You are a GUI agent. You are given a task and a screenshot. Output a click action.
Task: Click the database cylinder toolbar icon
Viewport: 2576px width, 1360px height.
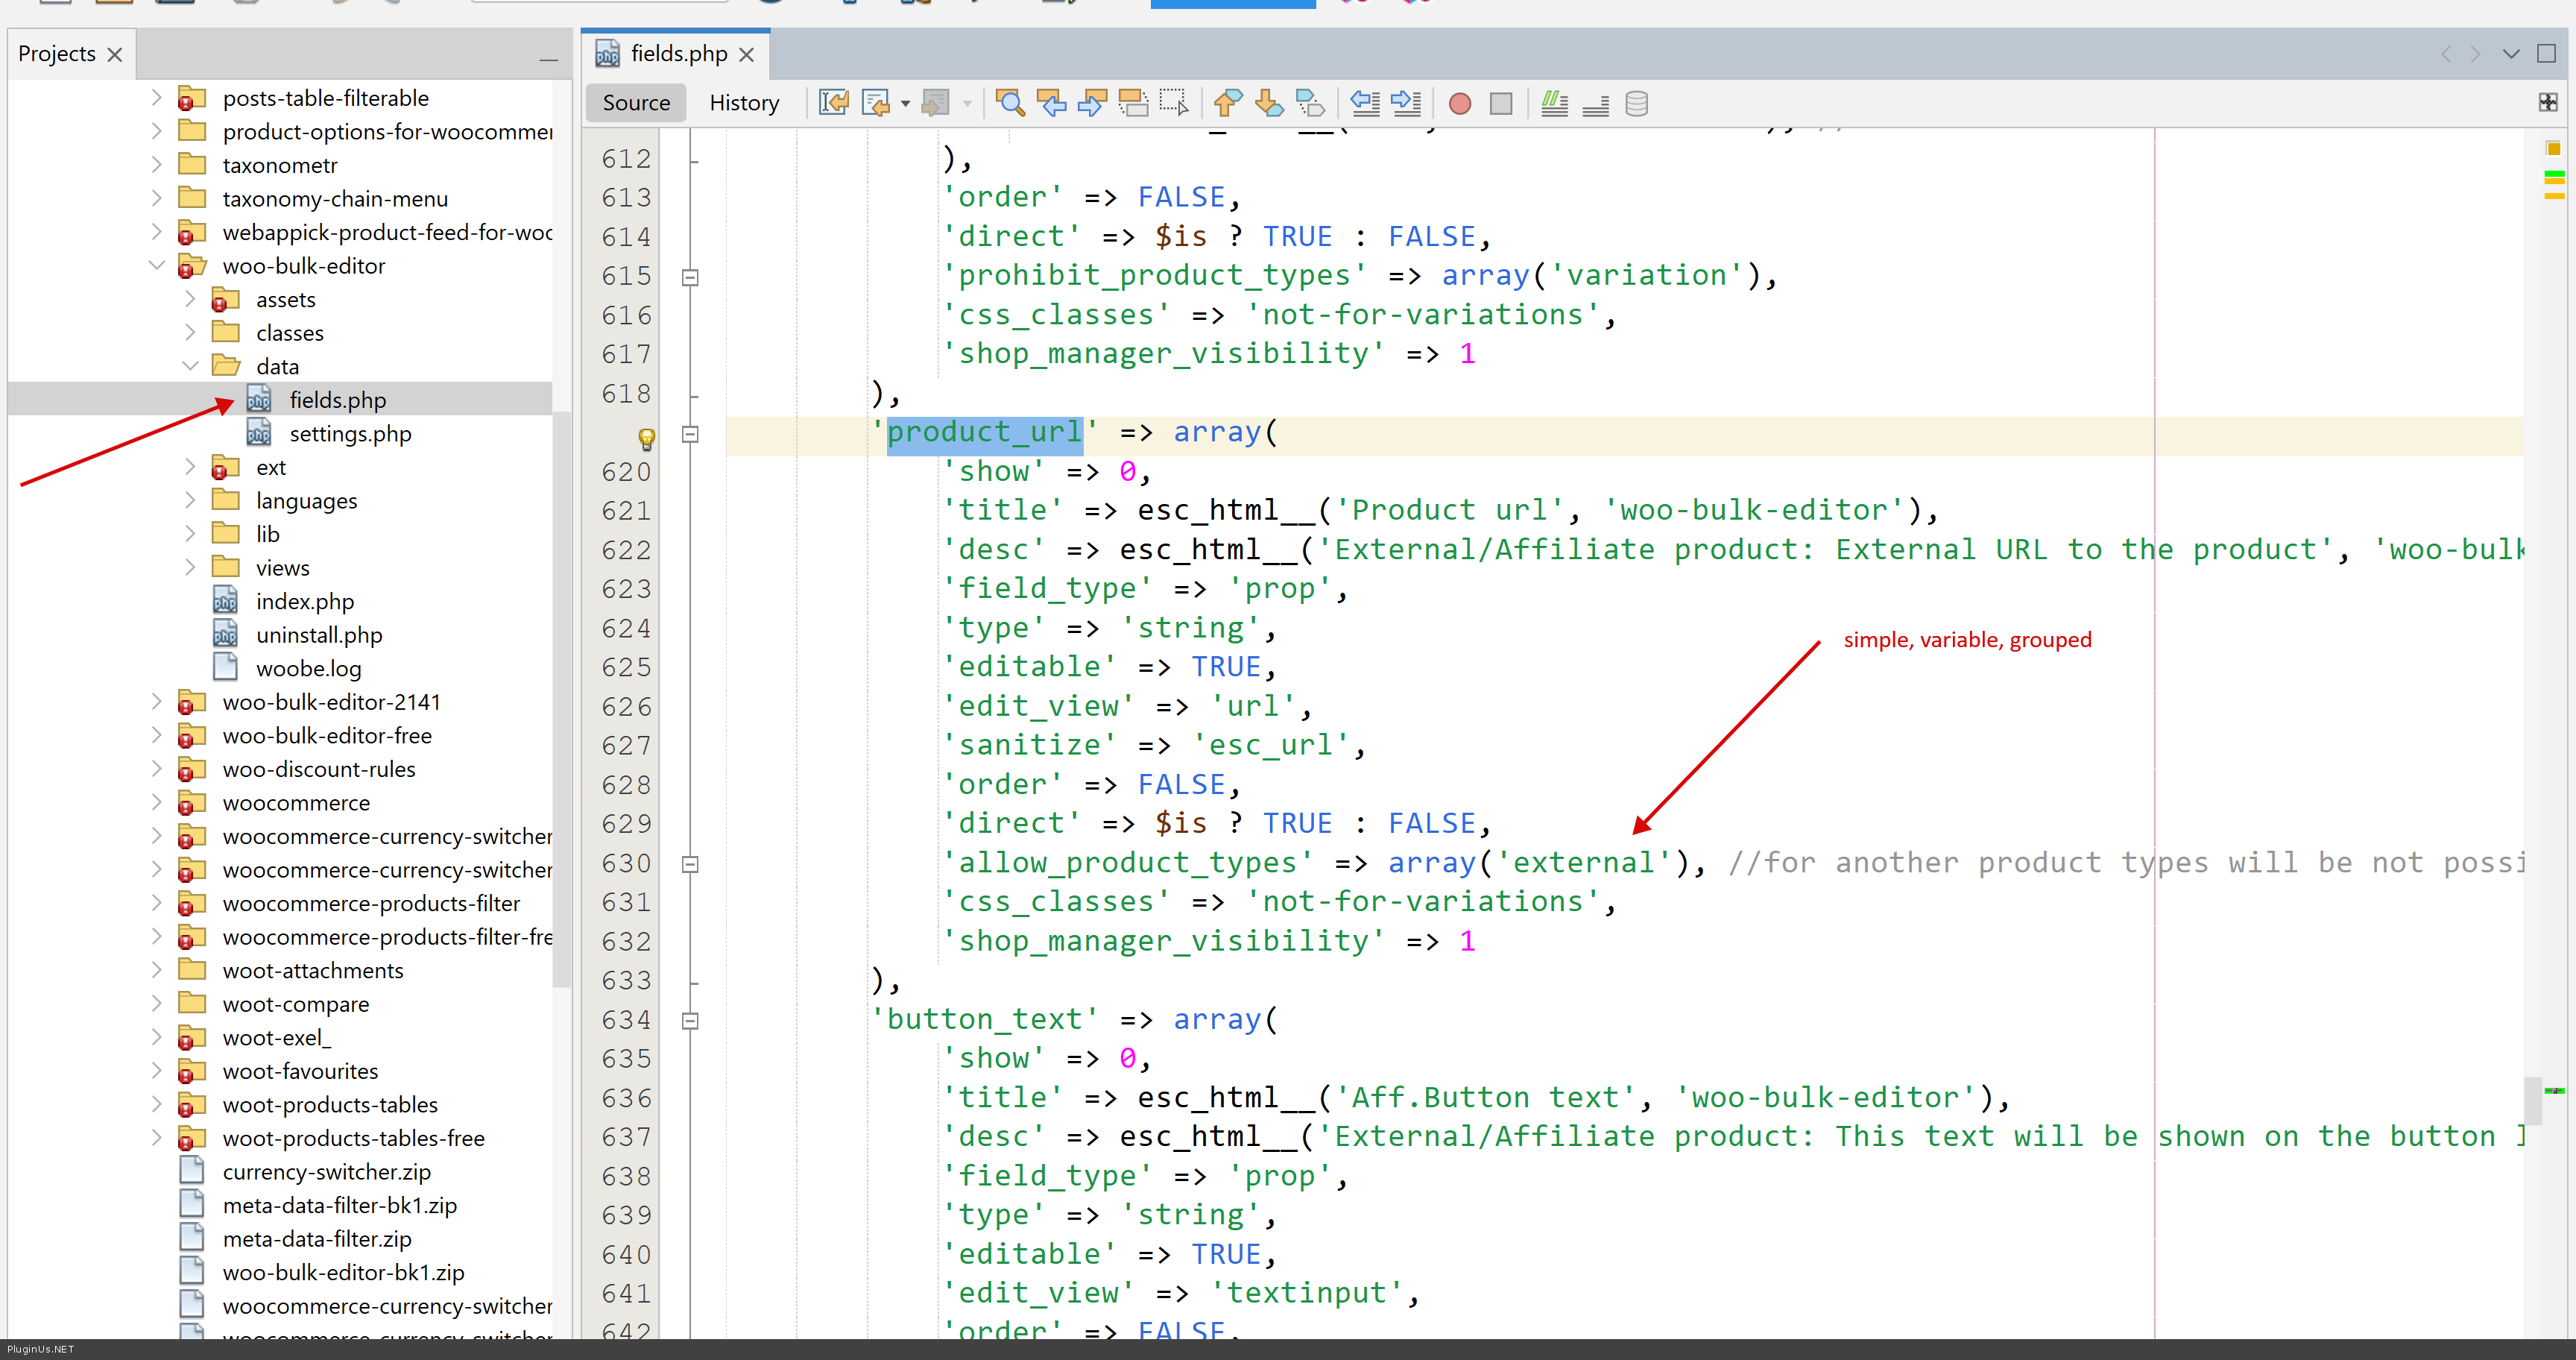point(1636,103)
